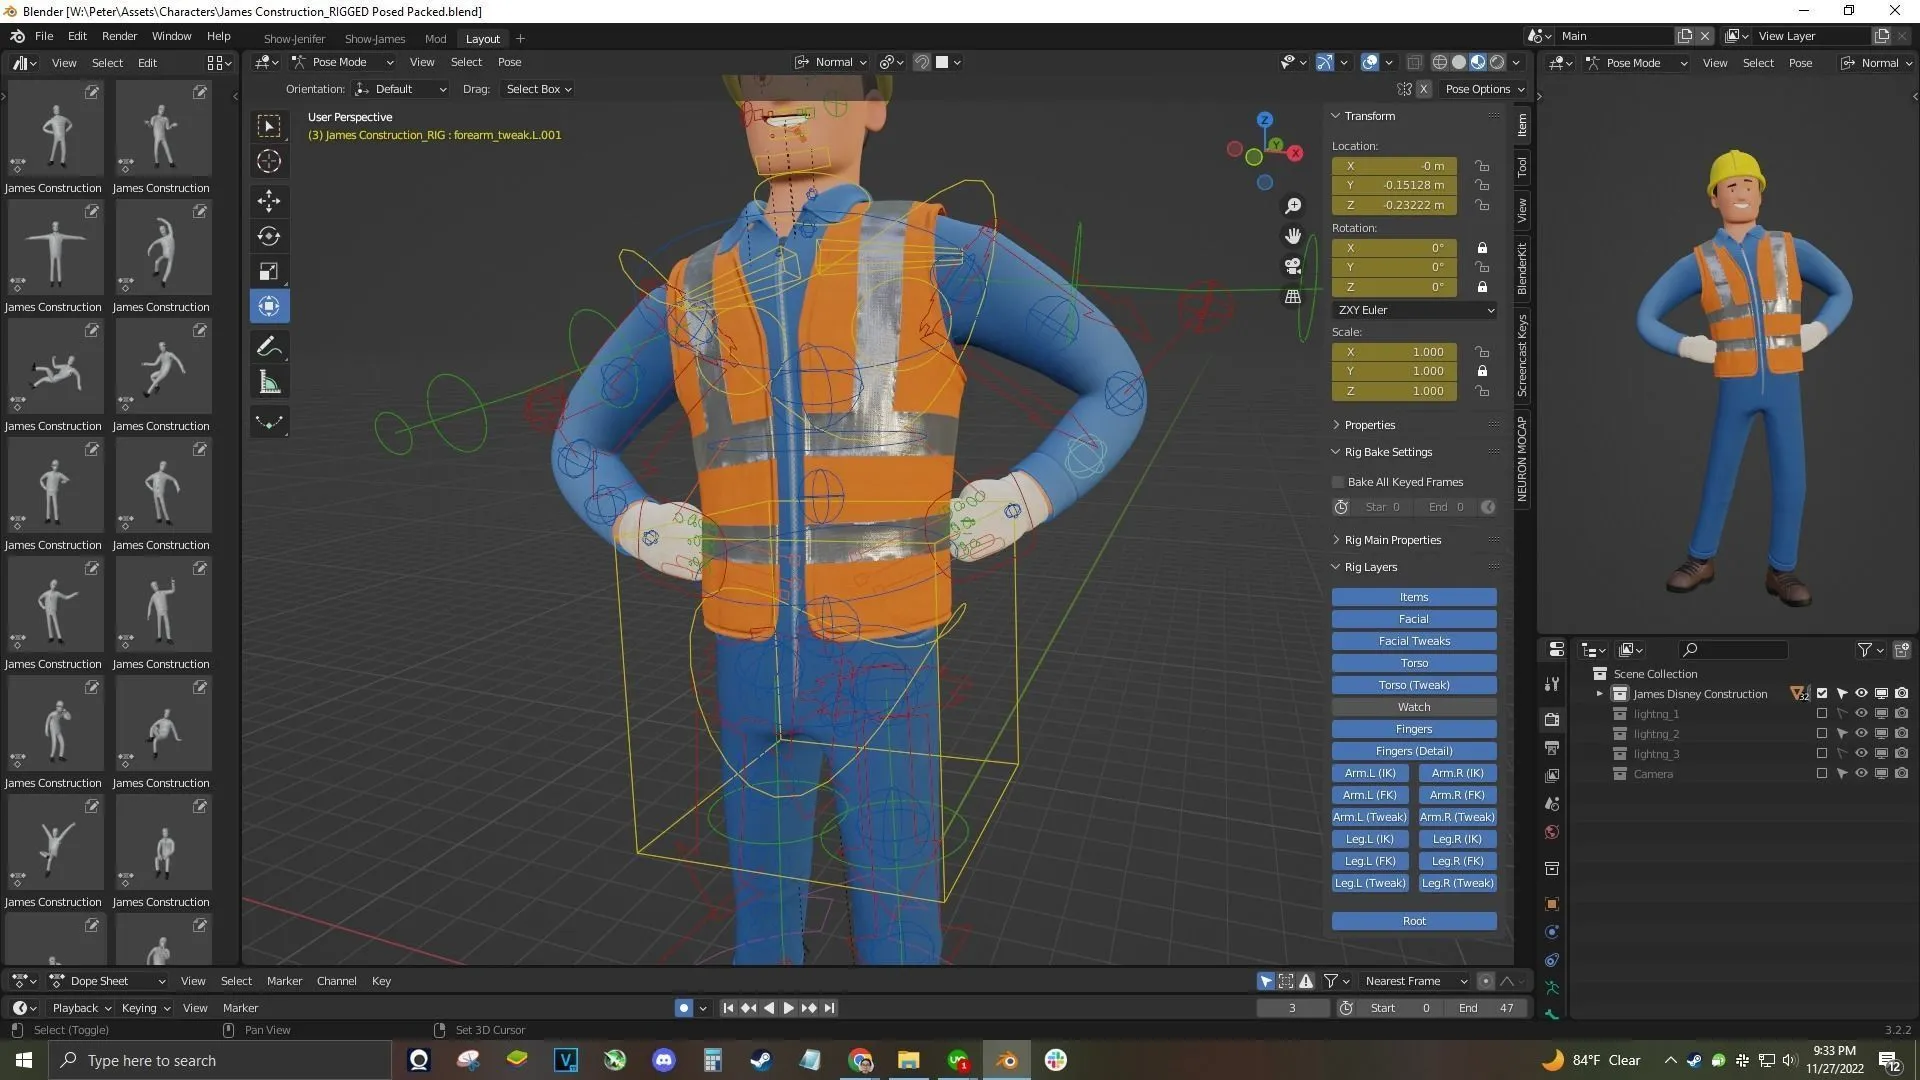Screen dimensions: 1920x1080
Task: Enable the lightng_2 collection checkbox
Action: tap(1822, 733)
